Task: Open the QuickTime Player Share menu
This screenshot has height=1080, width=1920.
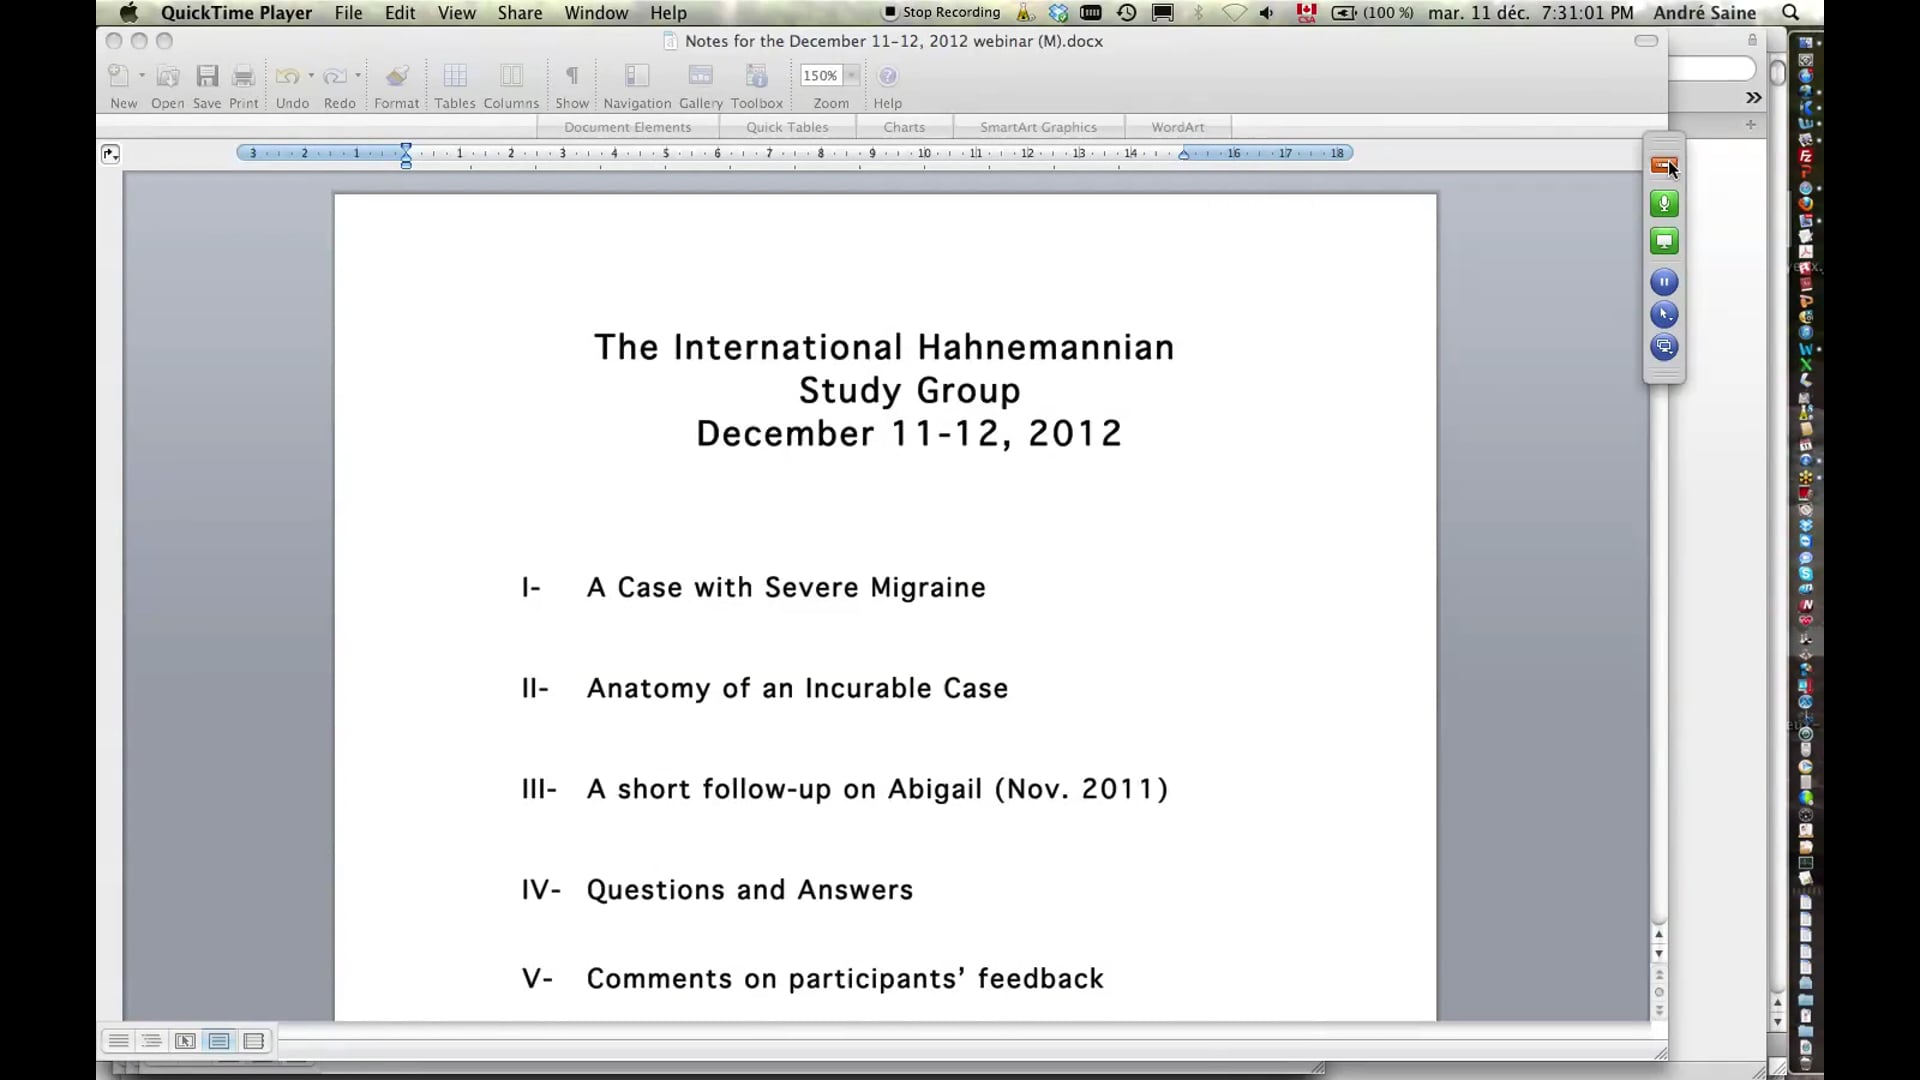Action: pos(519,13)
